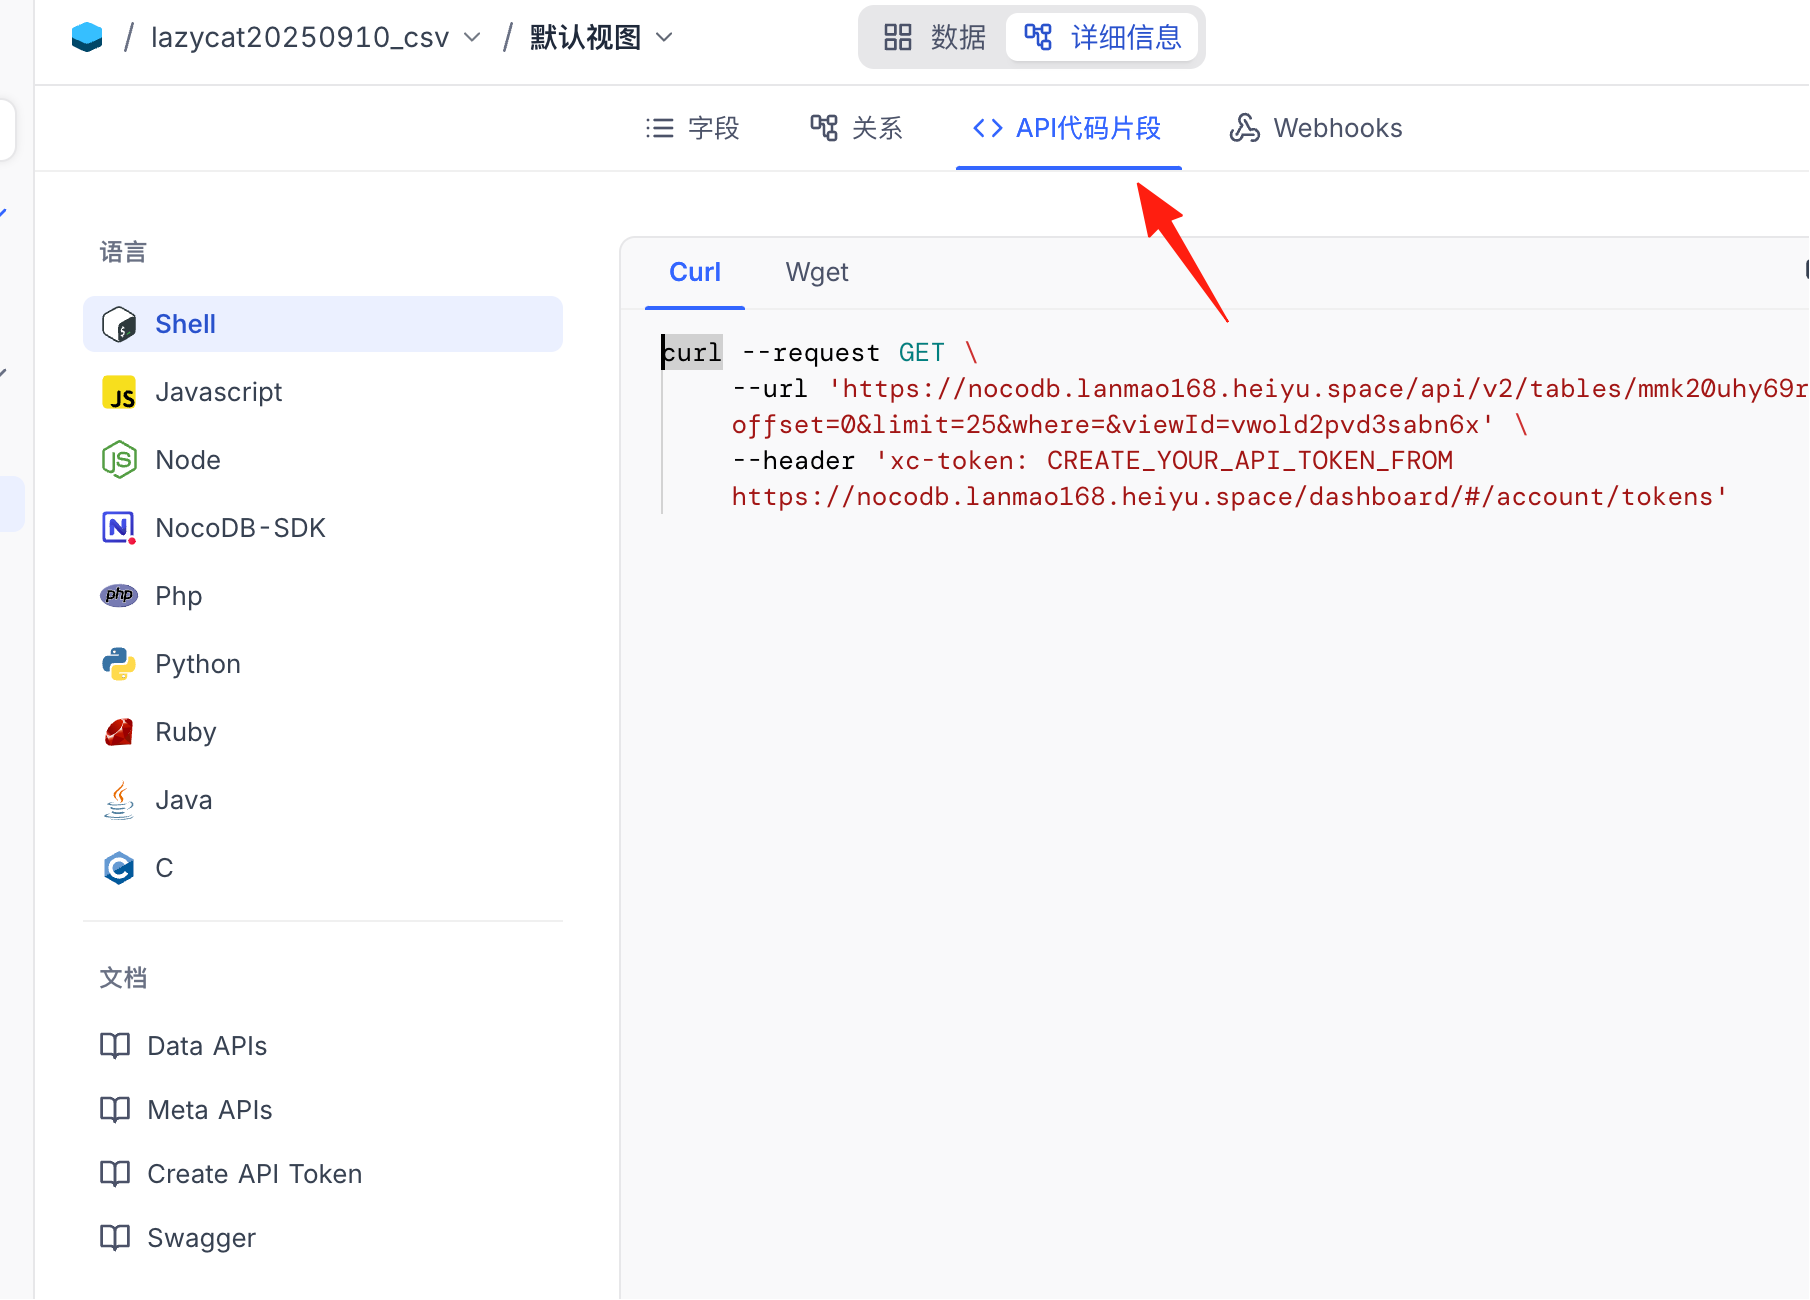This screenshot has width=1810, height=1300.
Task: Select C language
Action: point(323,868)
